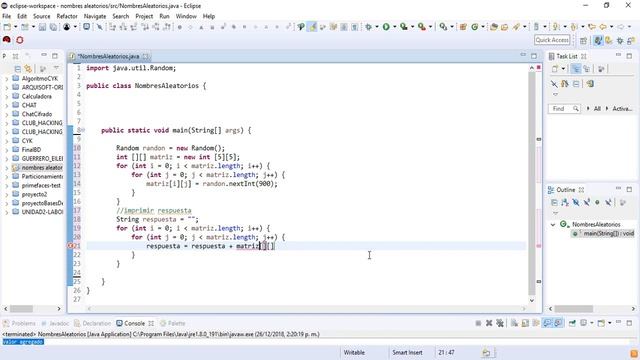Click the Open Perspective icon
Screen dimensions: 640x360
pyautogui.click(x=583, y=40)
